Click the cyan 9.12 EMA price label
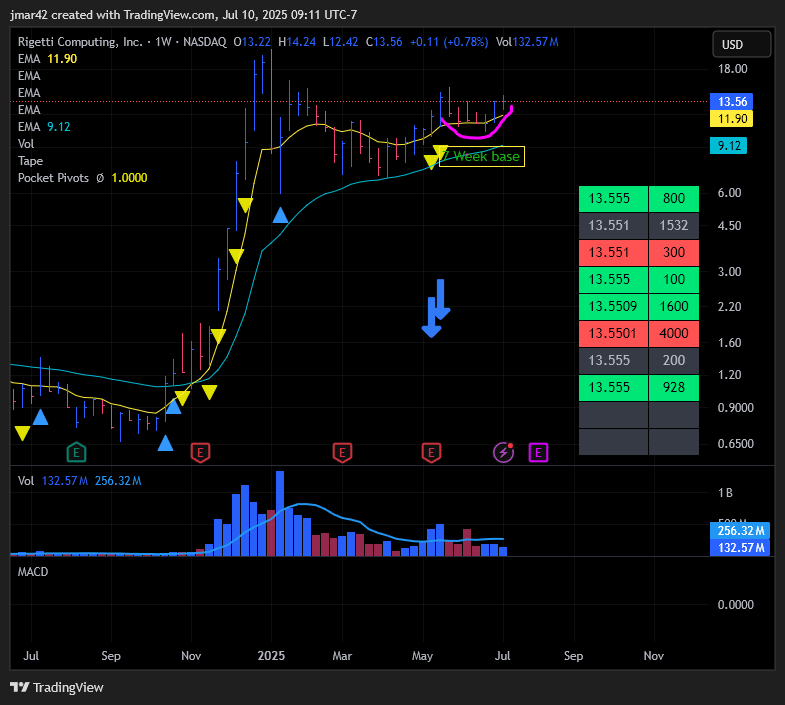785x705 pixels. click(728, 146)
